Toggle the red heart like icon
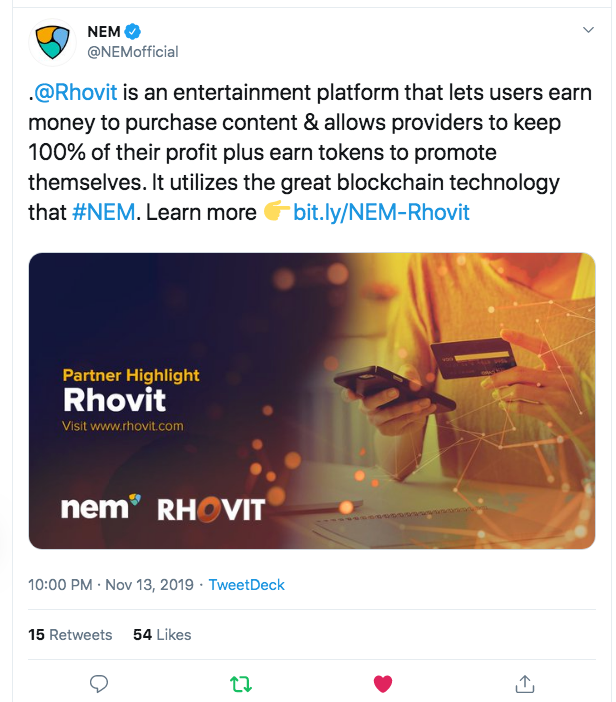Screen dimensions: 616x702 pos(383,684)
